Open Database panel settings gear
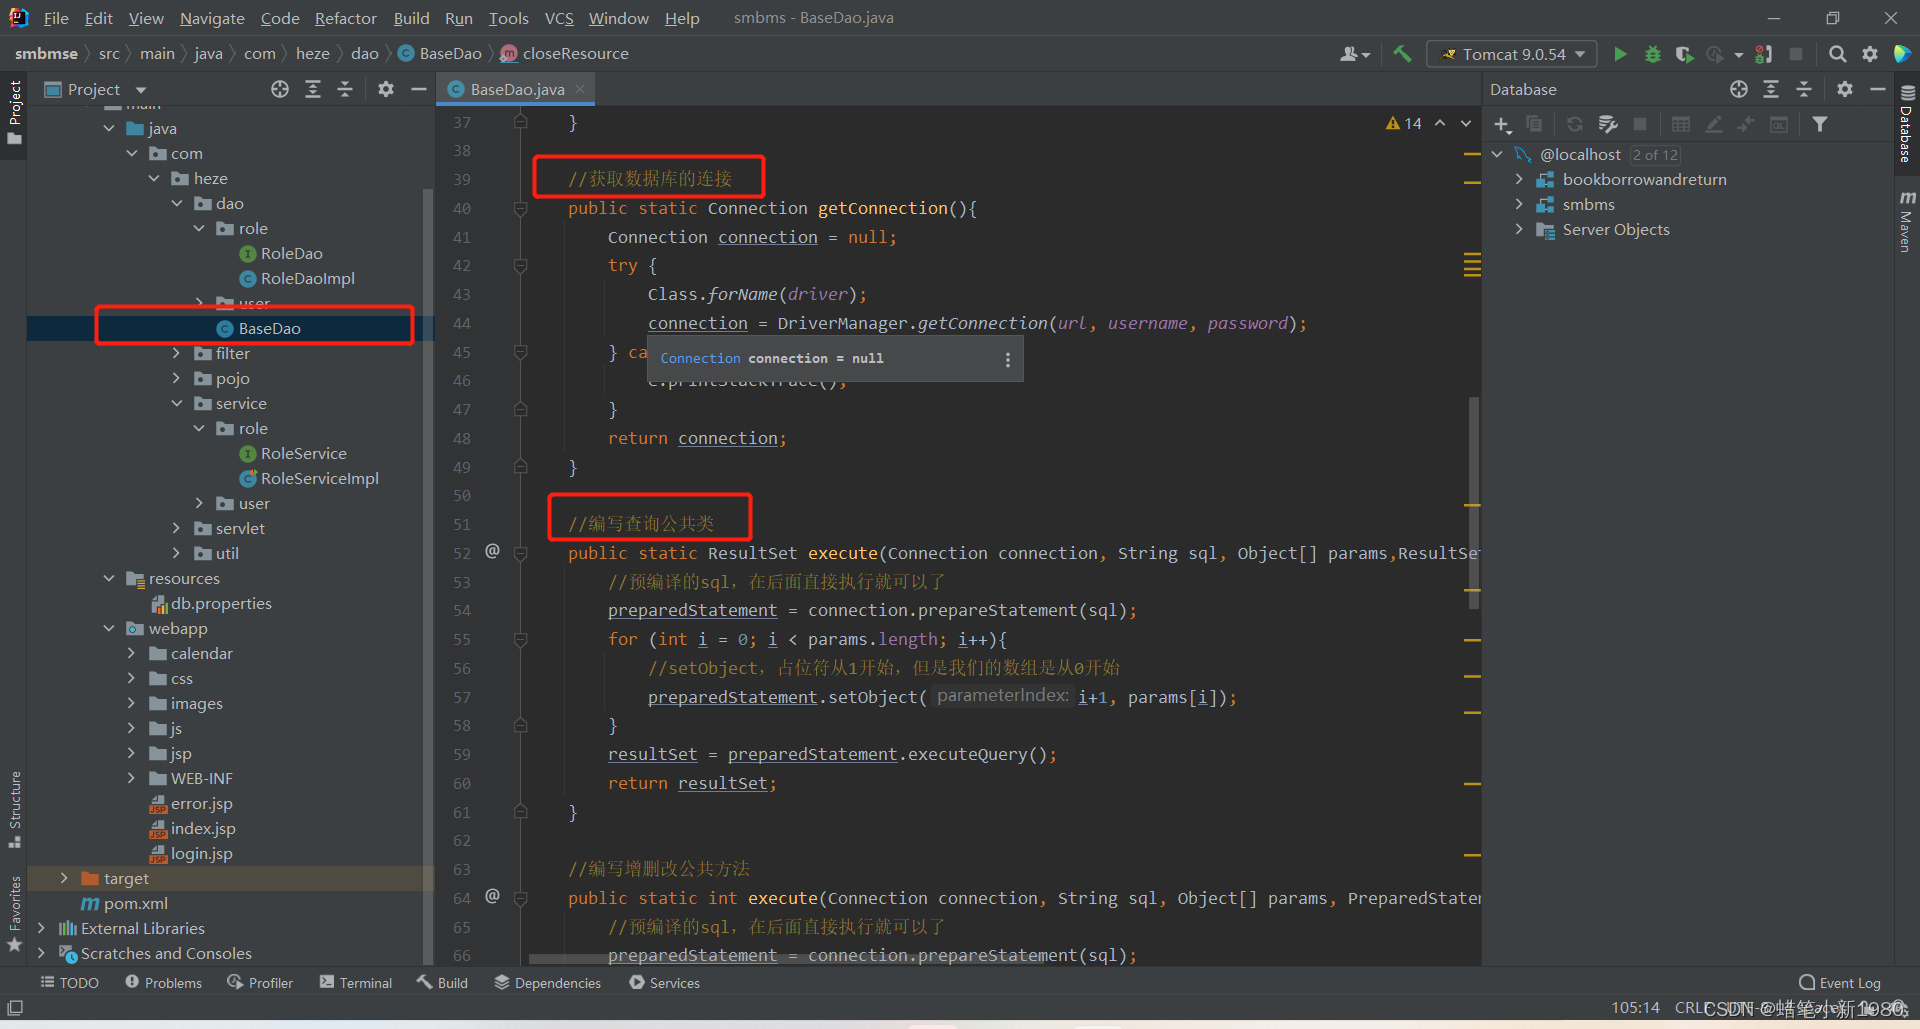 [x=1845, y=89]
